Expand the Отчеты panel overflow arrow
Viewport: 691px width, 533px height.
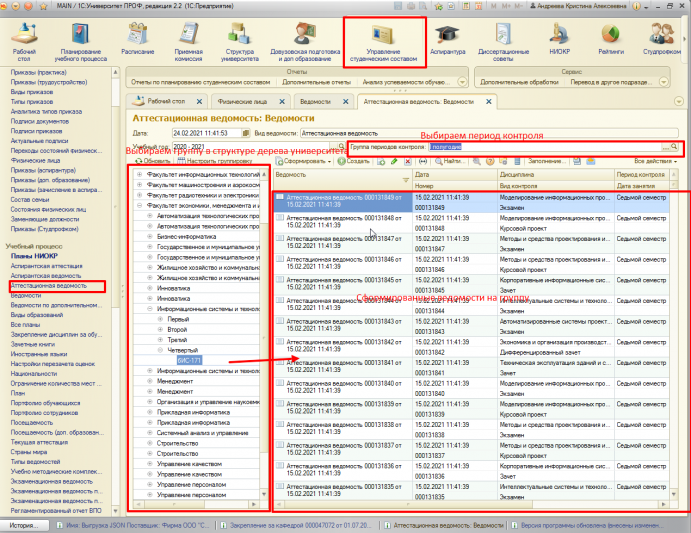[x=462, y=82]
